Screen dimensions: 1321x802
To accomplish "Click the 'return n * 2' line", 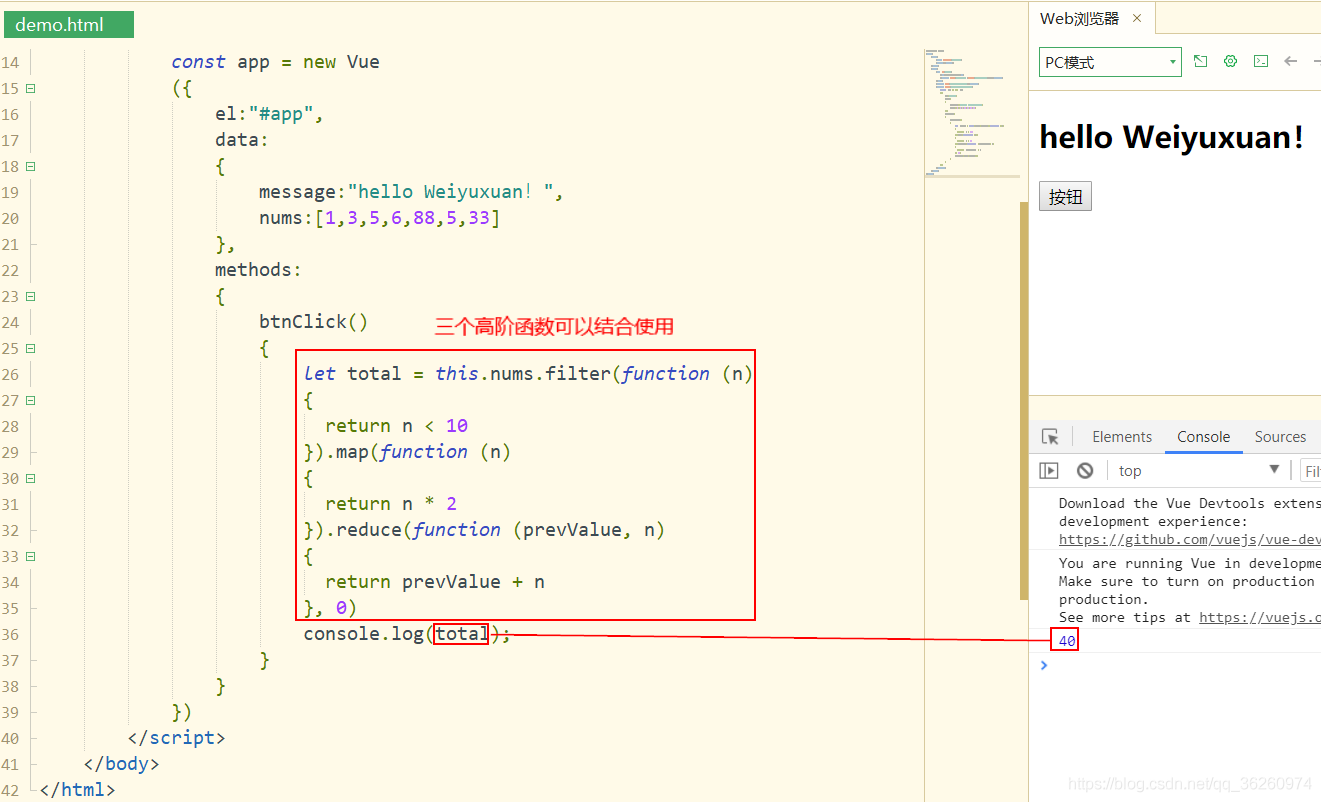I will coord(391,504).
